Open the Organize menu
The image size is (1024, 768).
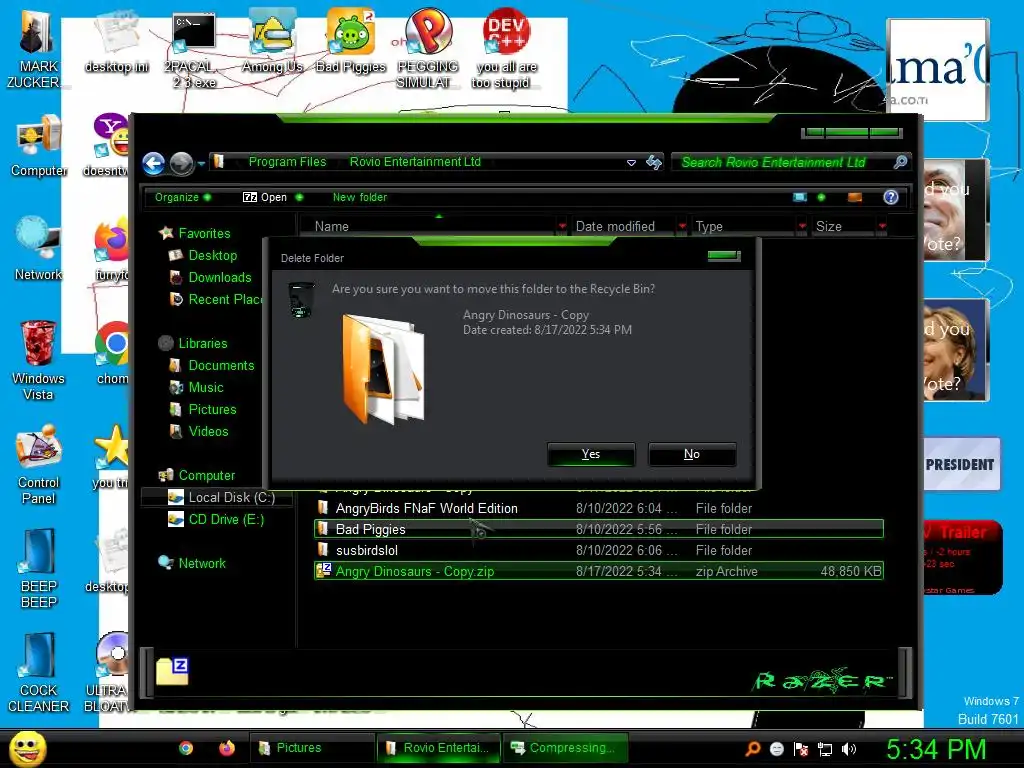click(182, 197)
